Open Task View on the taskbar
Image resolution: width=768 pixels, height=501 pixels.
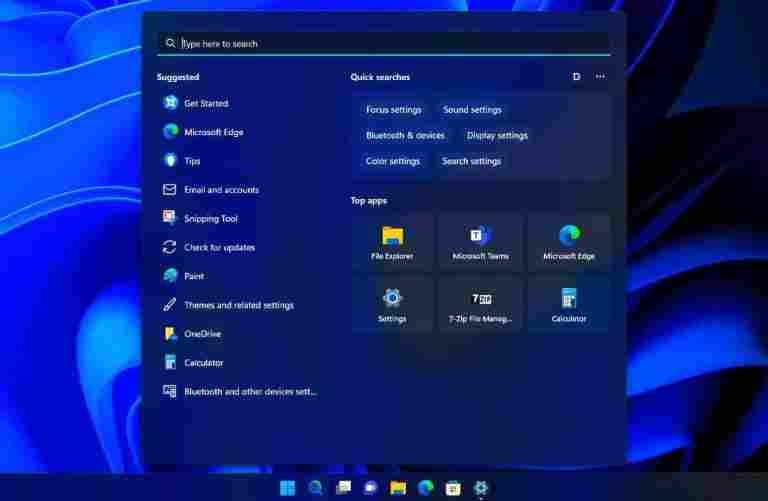click(x=343, y=488)
